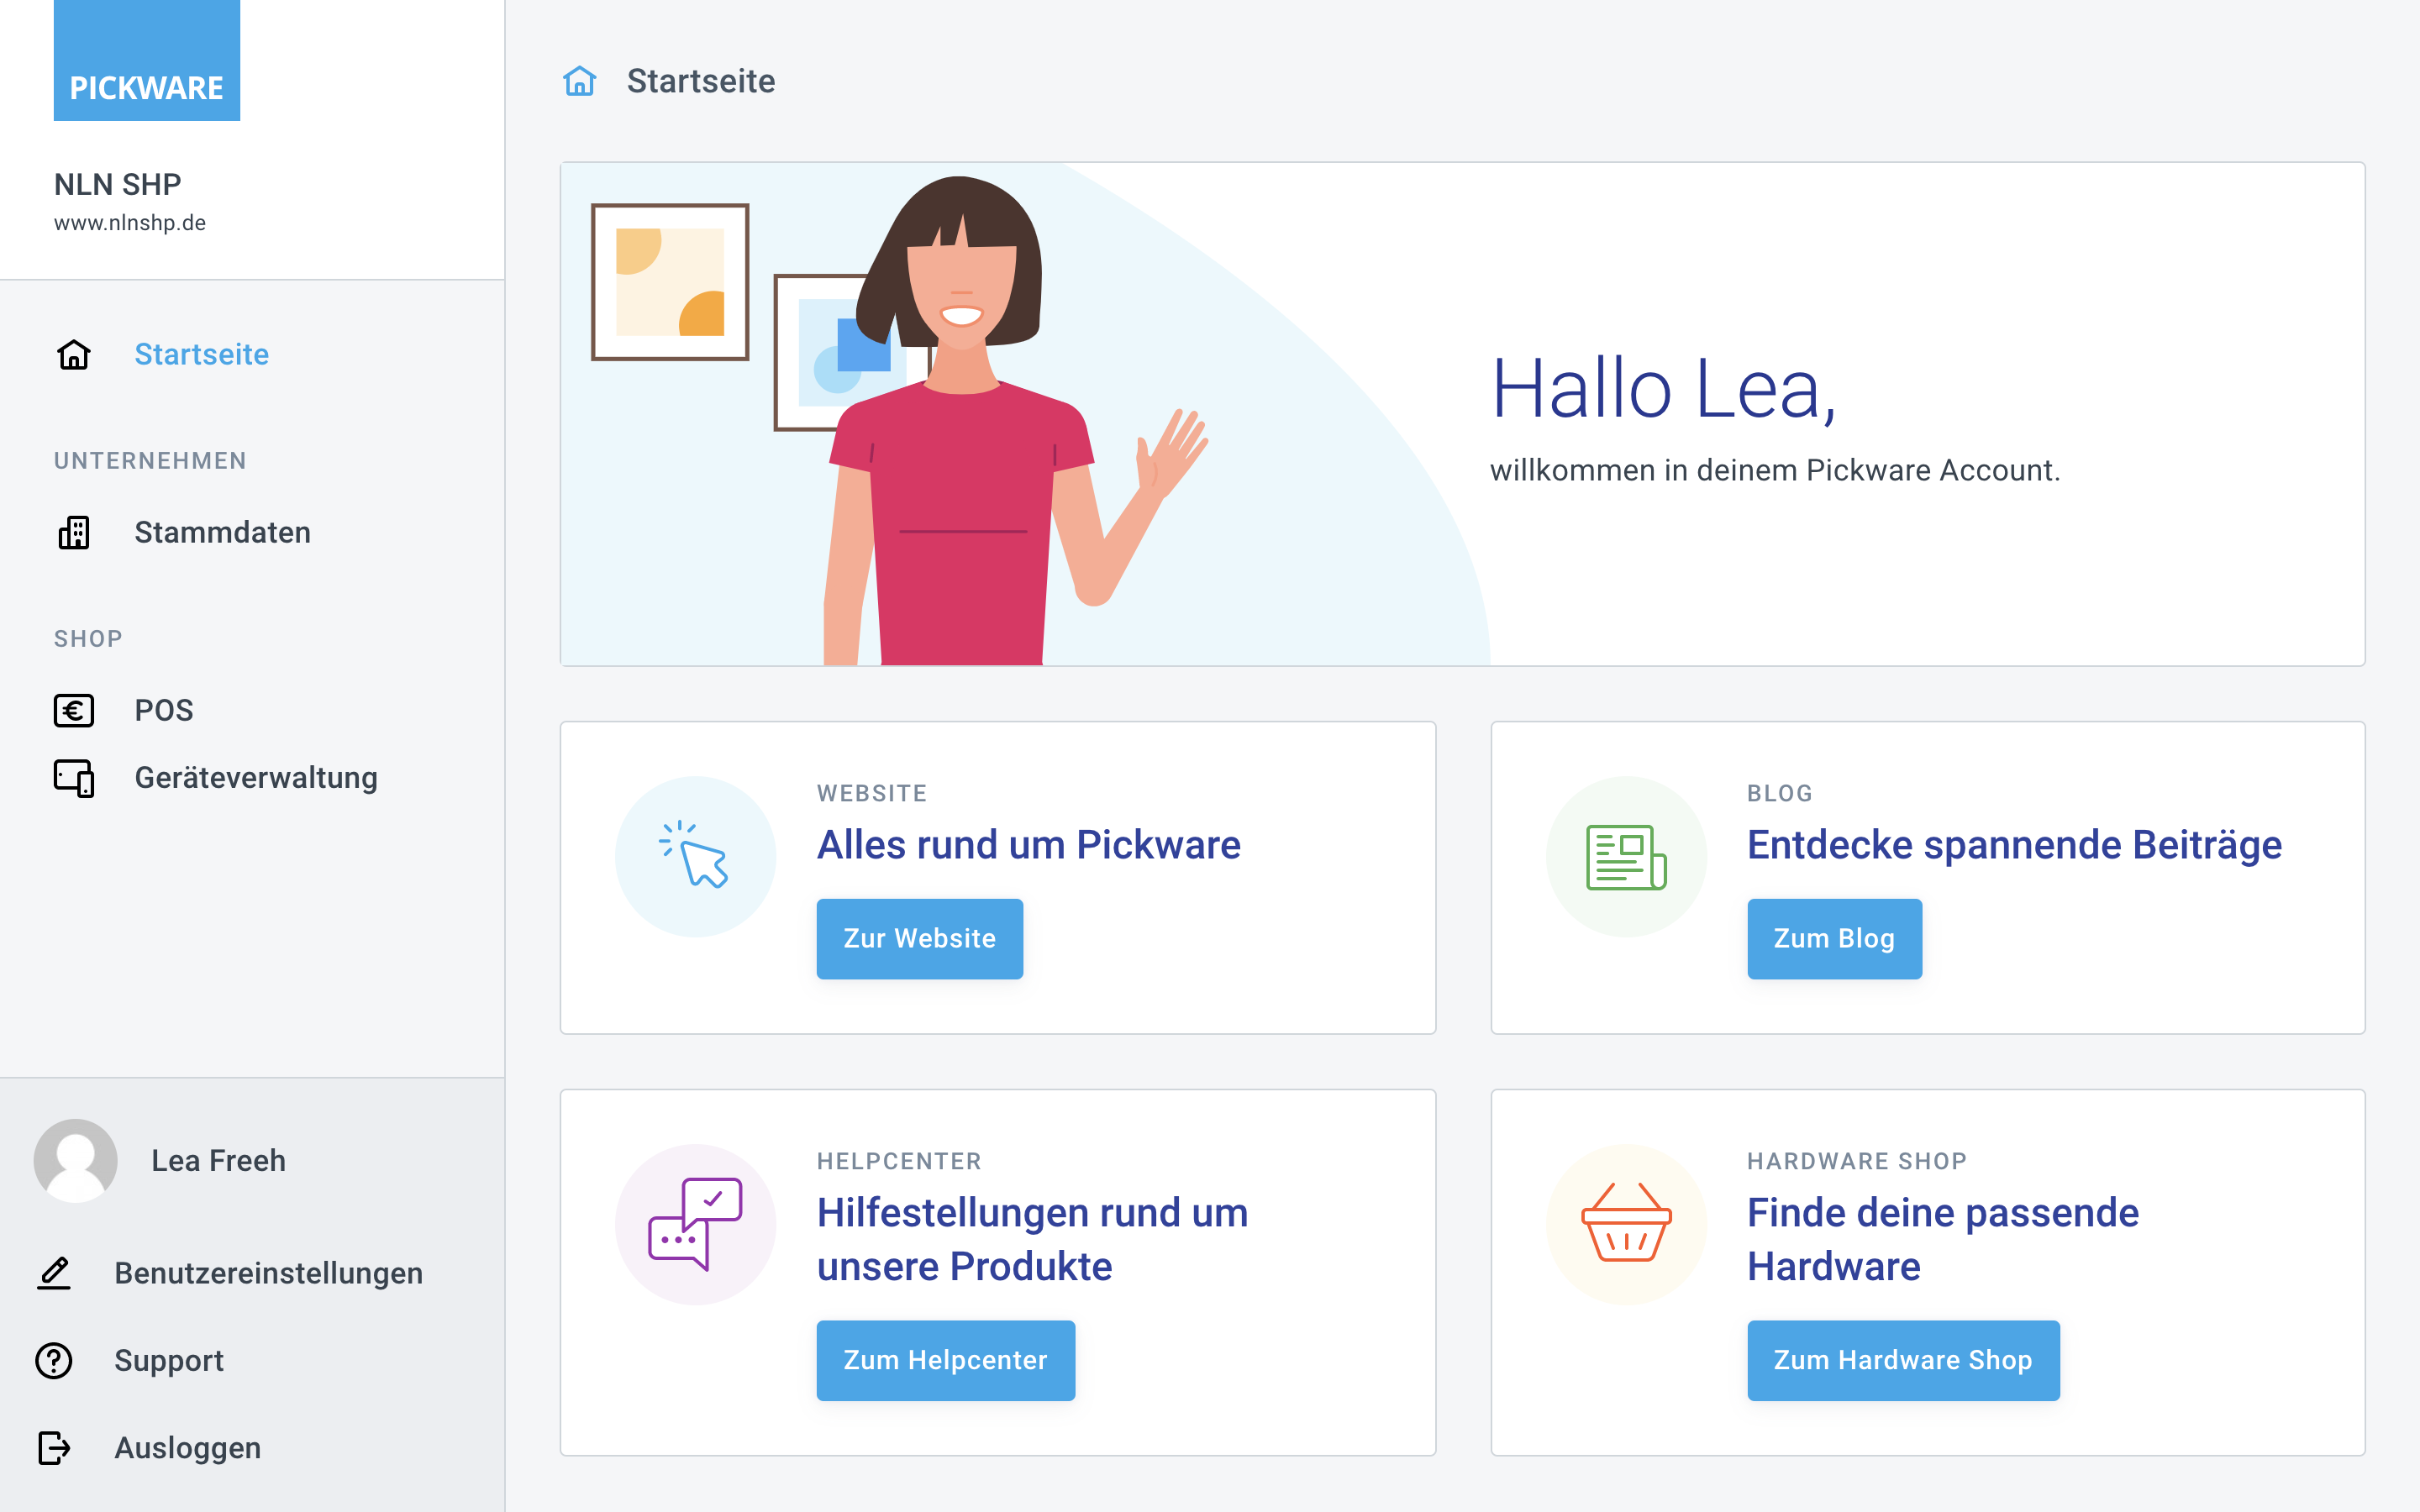Click the blue home icon in breadcrumb

tap(580, 81)
